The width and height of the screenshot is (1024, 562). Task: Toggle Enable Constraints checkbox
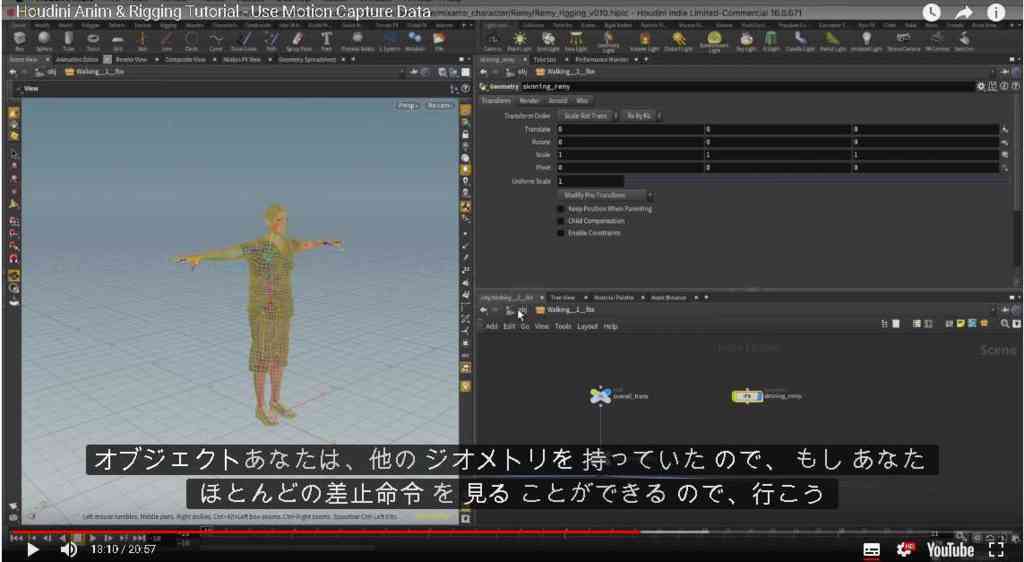(560, 233)
